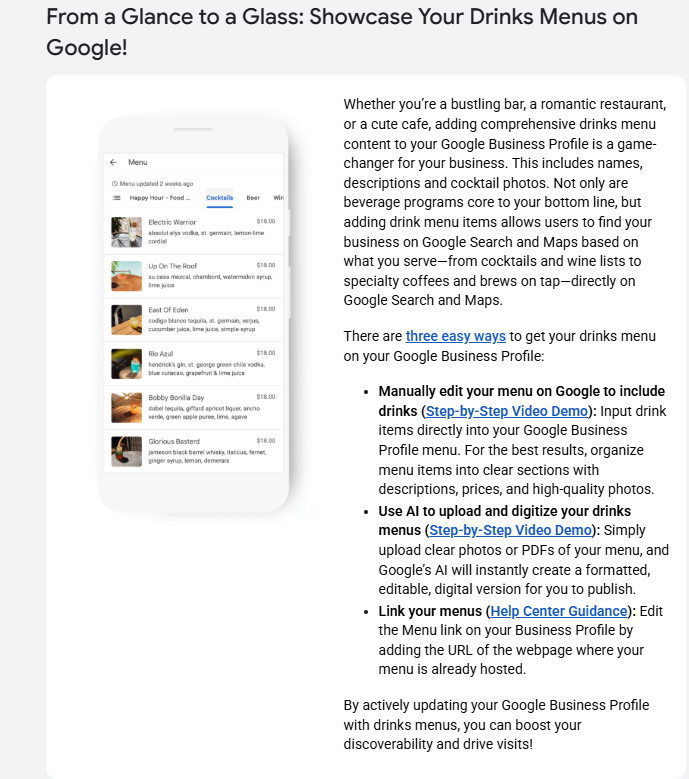Click the 'Up On The Roof' item name
Screen dimensions: 689x779
tap(173, 266)
